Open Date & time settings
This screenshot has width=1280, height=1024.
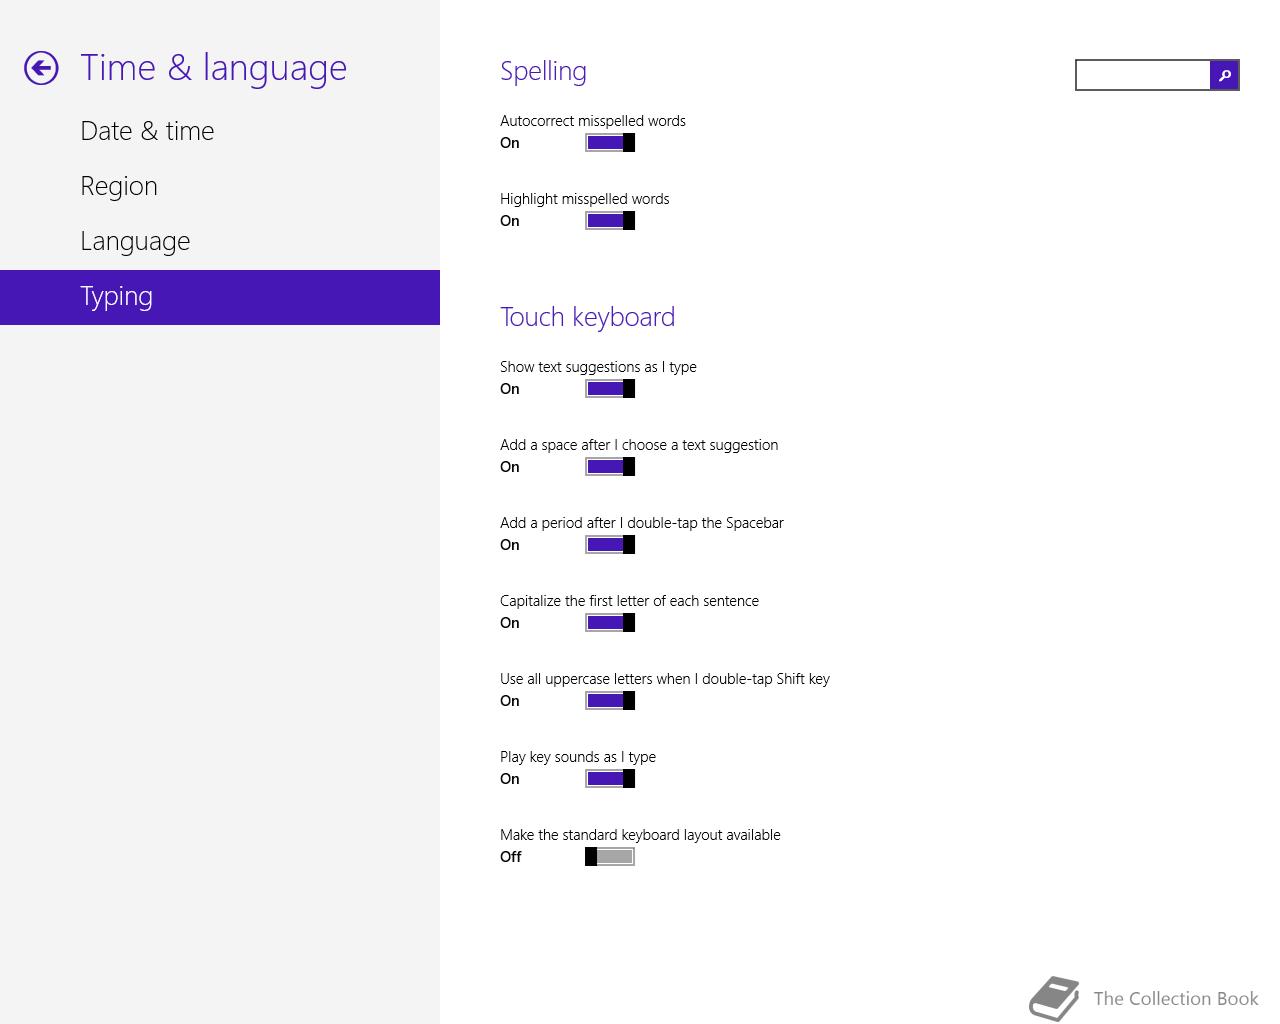click(147, 131)
